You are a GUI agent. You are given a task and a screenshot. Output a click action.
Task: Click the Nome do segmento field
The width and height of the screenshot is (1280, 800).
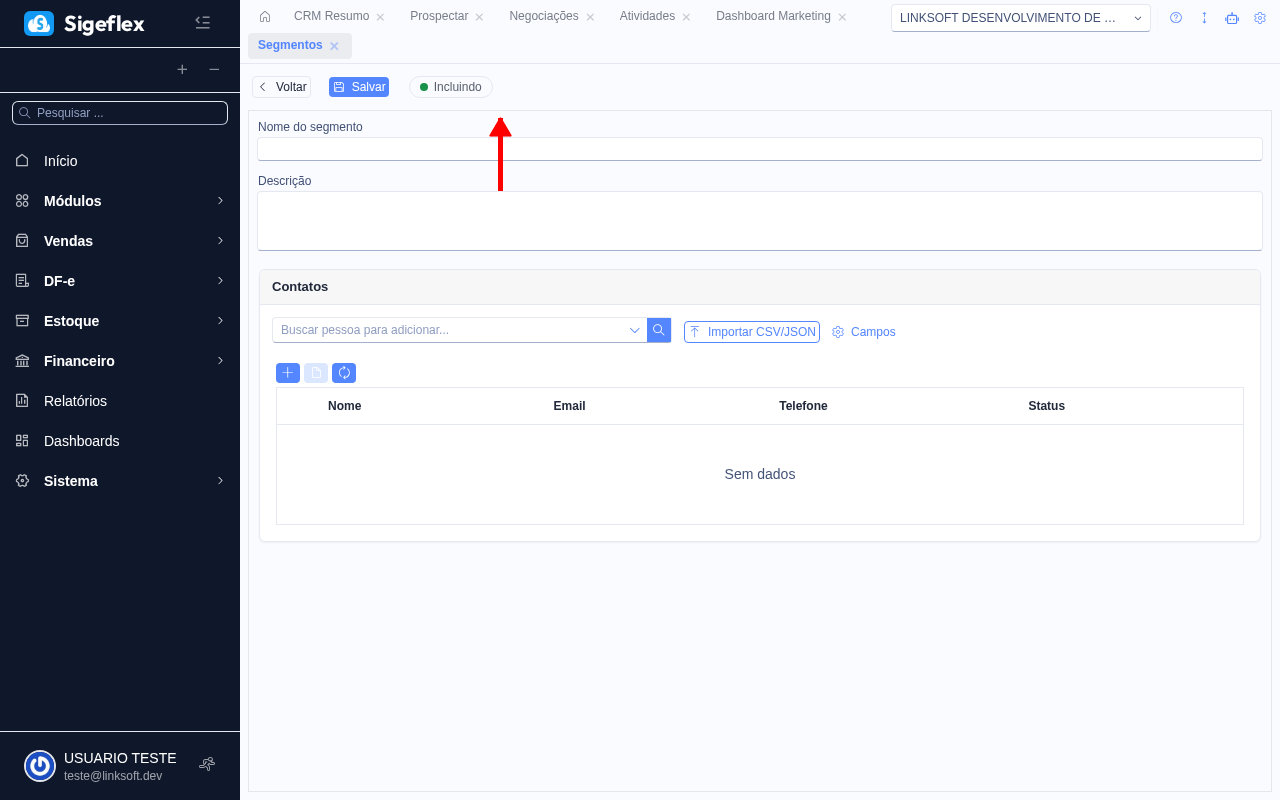click(x=759, y=149)
